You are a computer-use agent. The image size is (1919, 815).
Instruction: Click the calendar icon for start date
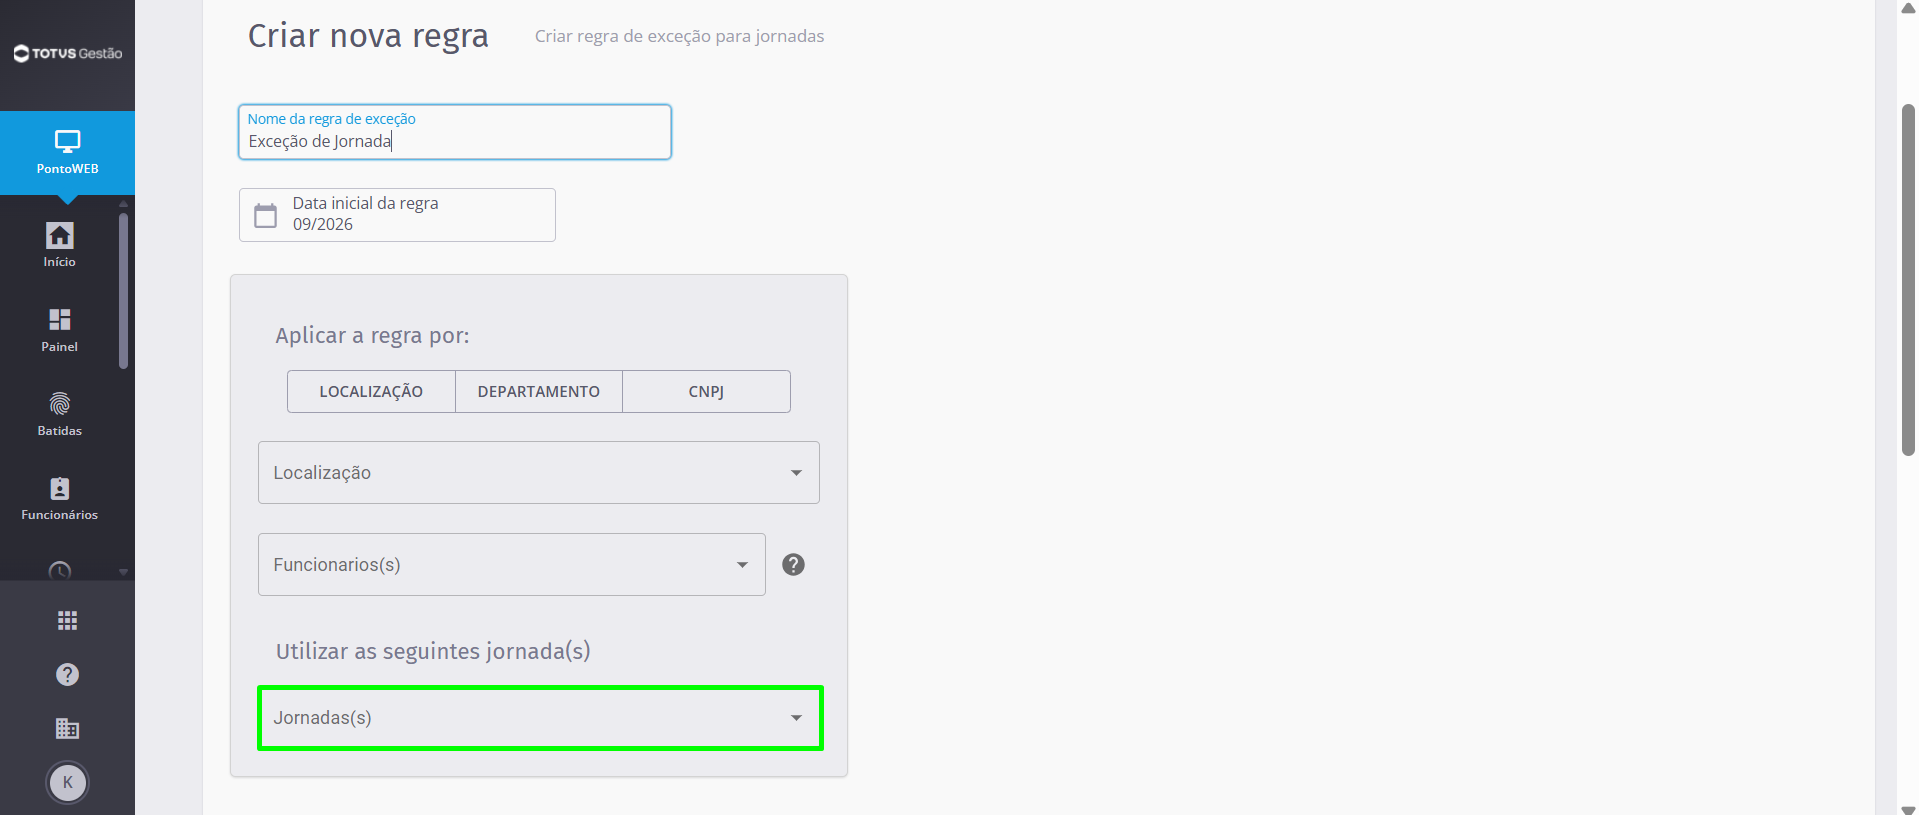click(x=265, y=215)
